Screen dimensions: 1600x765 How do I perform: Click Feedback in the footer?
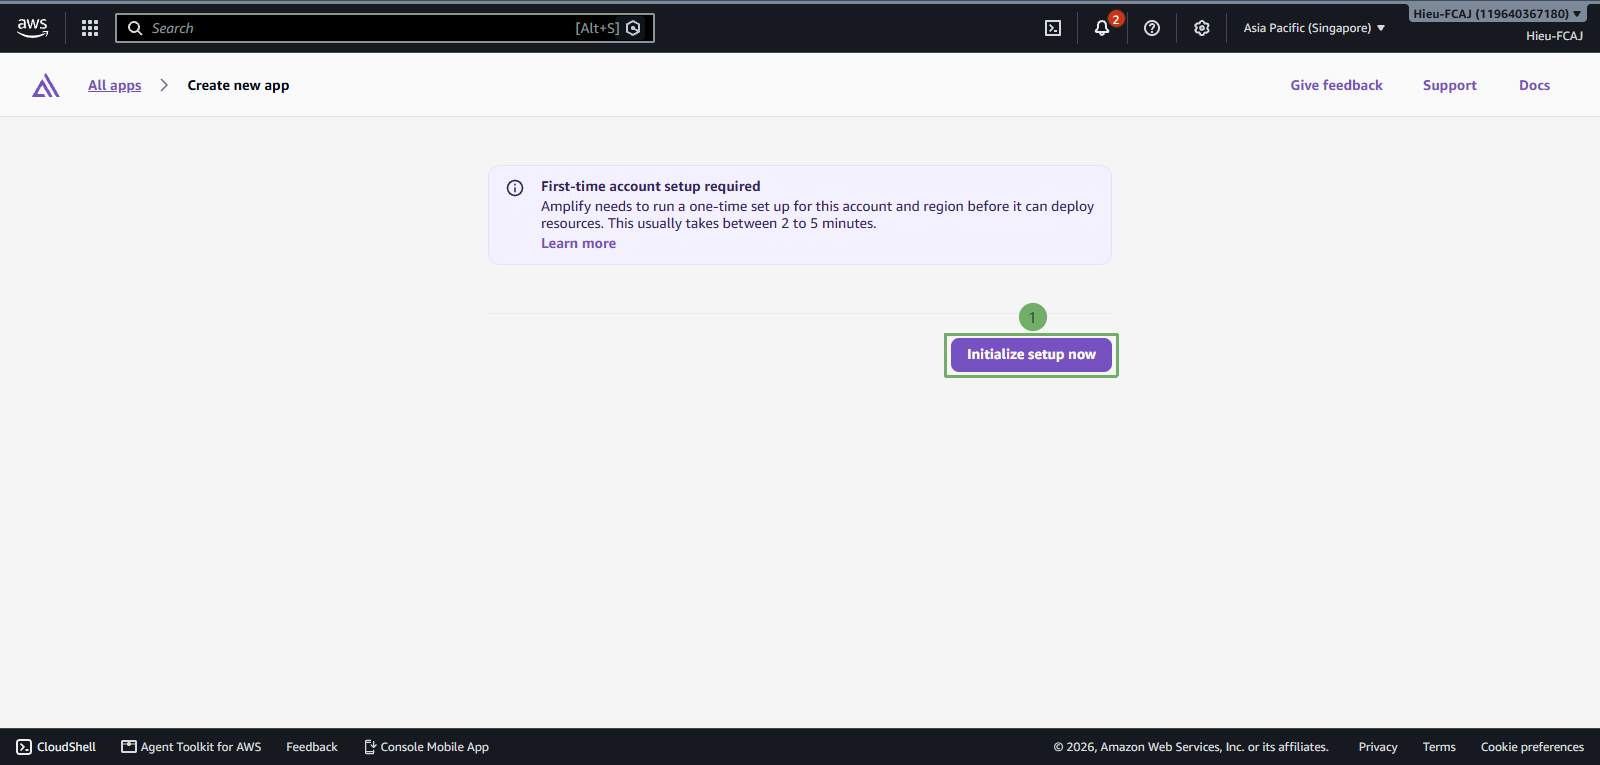(312, 747)
